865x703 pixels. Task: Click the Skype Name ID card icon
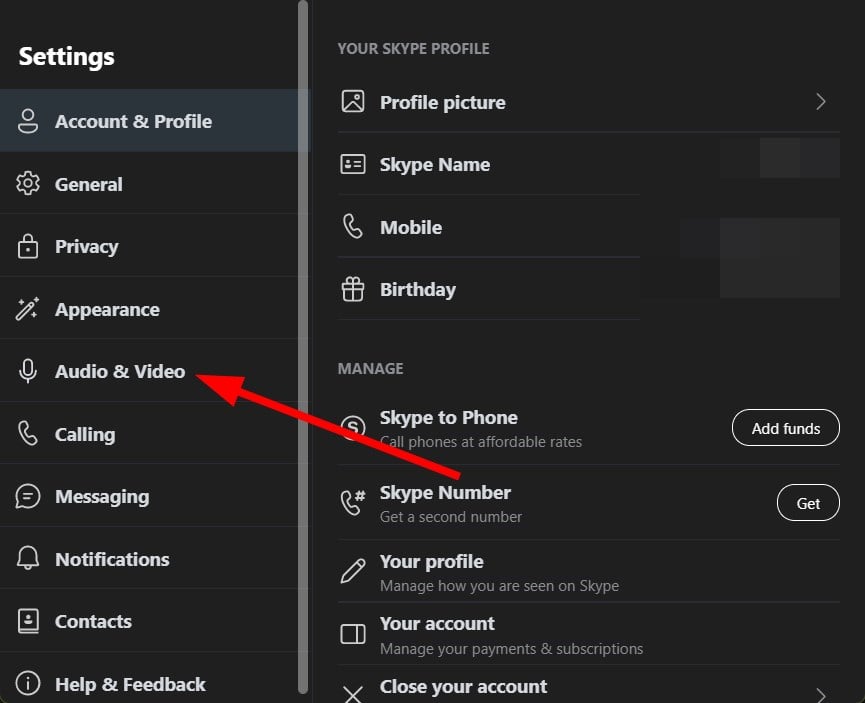[353, 164]
